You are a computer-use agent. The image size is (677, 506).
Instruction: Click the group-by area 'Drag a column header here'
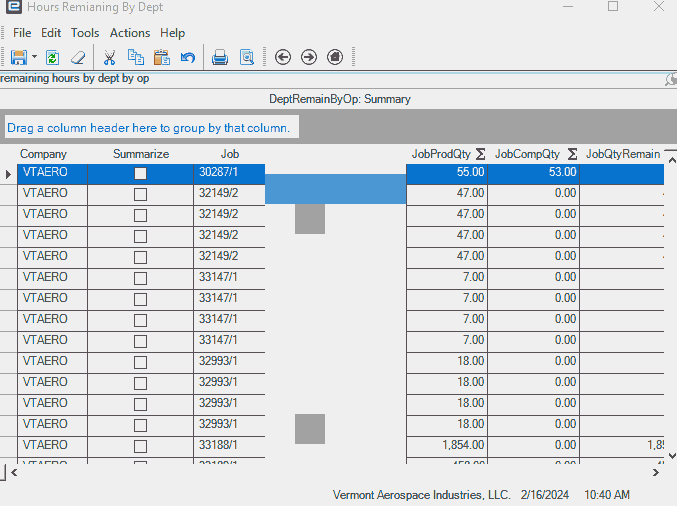coord(152,127)
